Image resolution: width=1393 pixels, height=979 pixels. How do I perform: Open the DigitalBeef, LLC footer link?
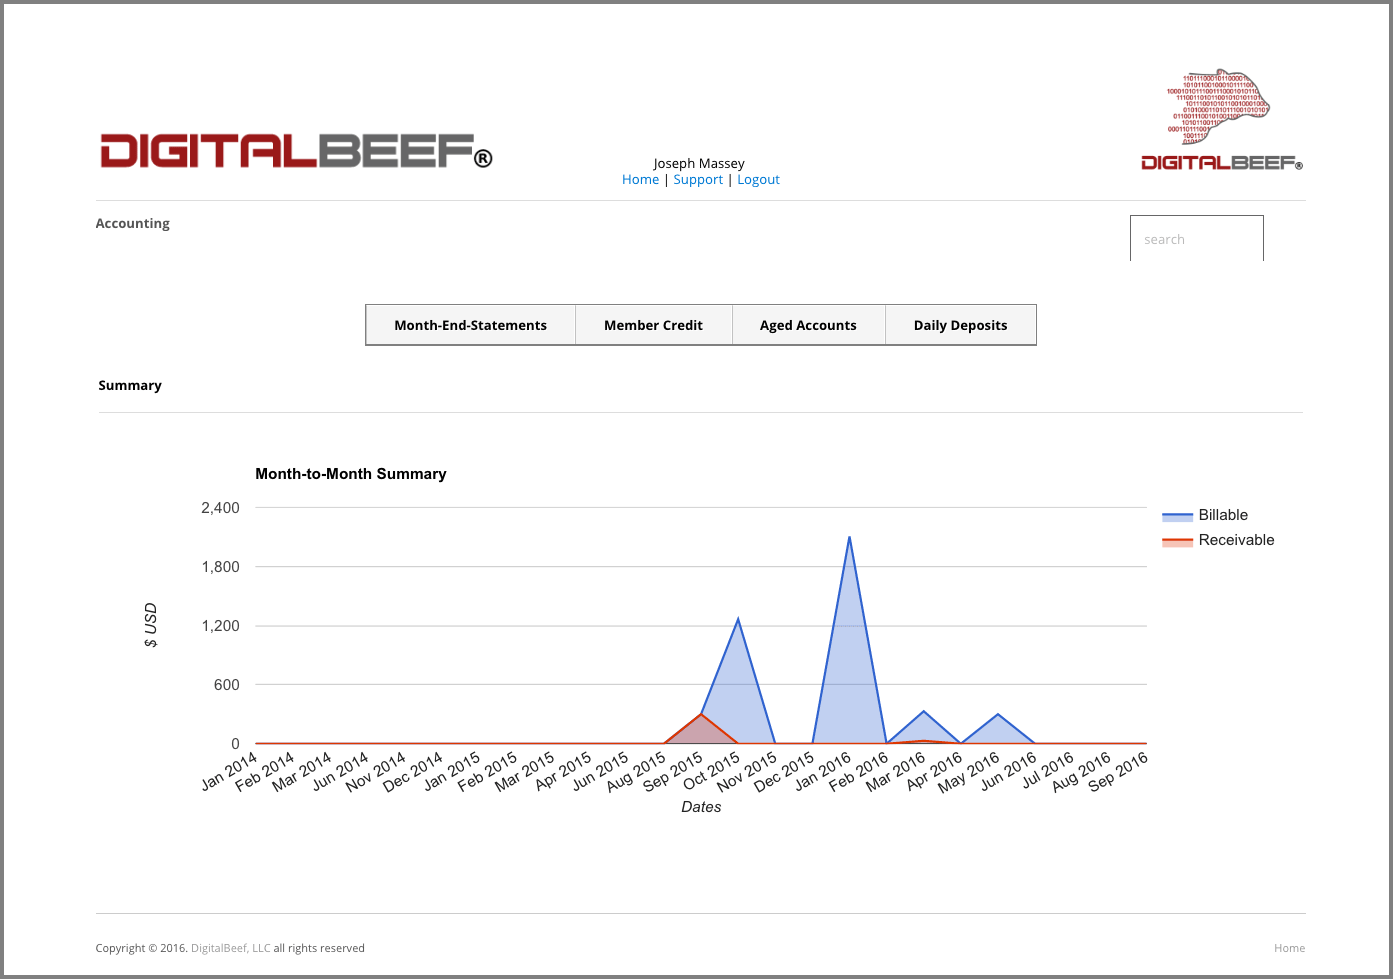(230, 948)
